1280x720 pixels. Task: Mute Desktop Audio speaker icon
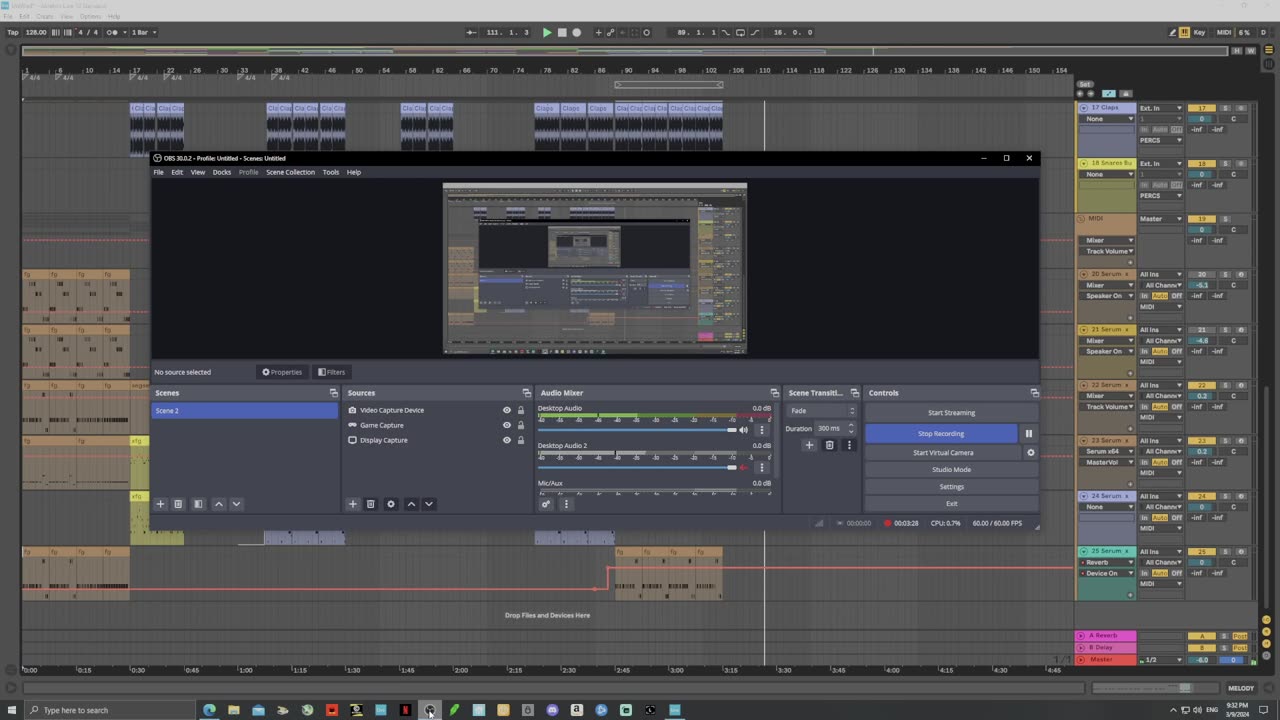743,430
